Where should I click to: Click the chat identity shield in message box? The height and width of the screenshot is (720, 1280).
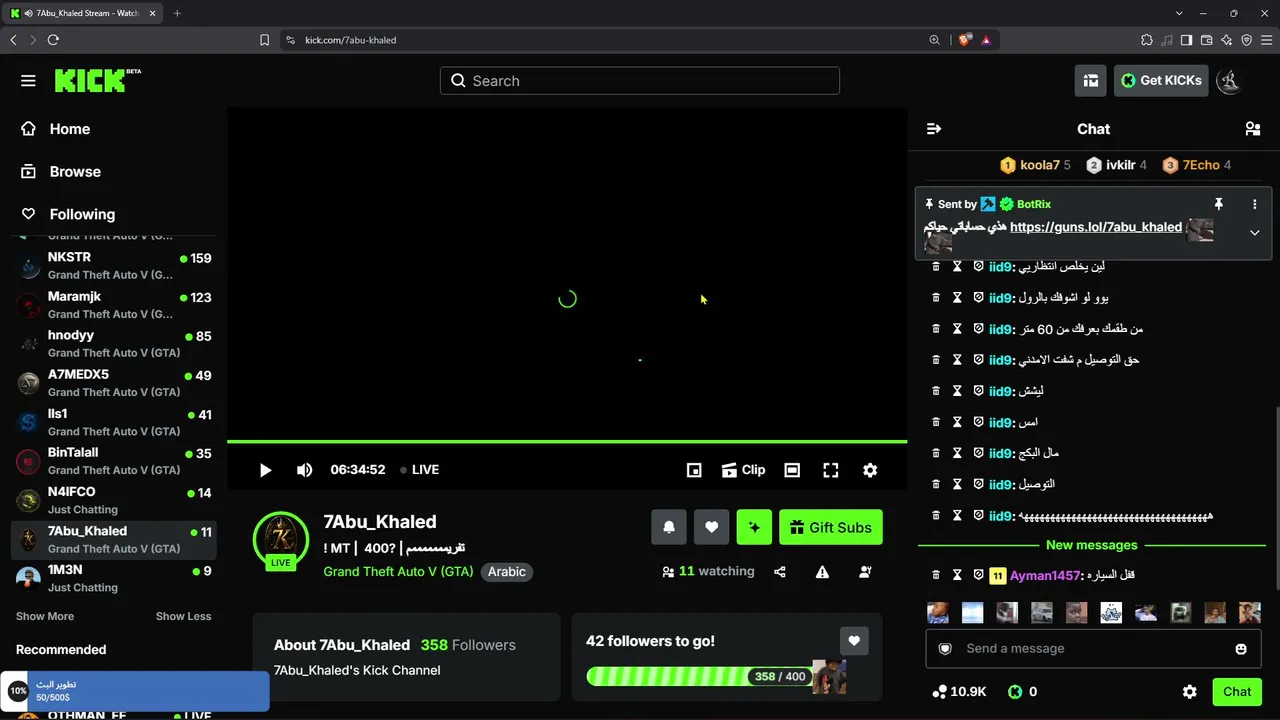coord(945,649)
